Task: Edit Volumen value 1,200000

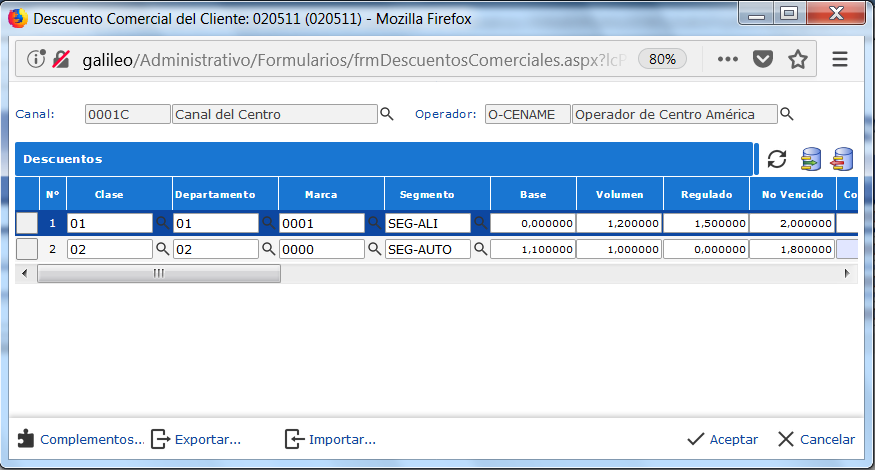Action: click(x=619, y=223)
